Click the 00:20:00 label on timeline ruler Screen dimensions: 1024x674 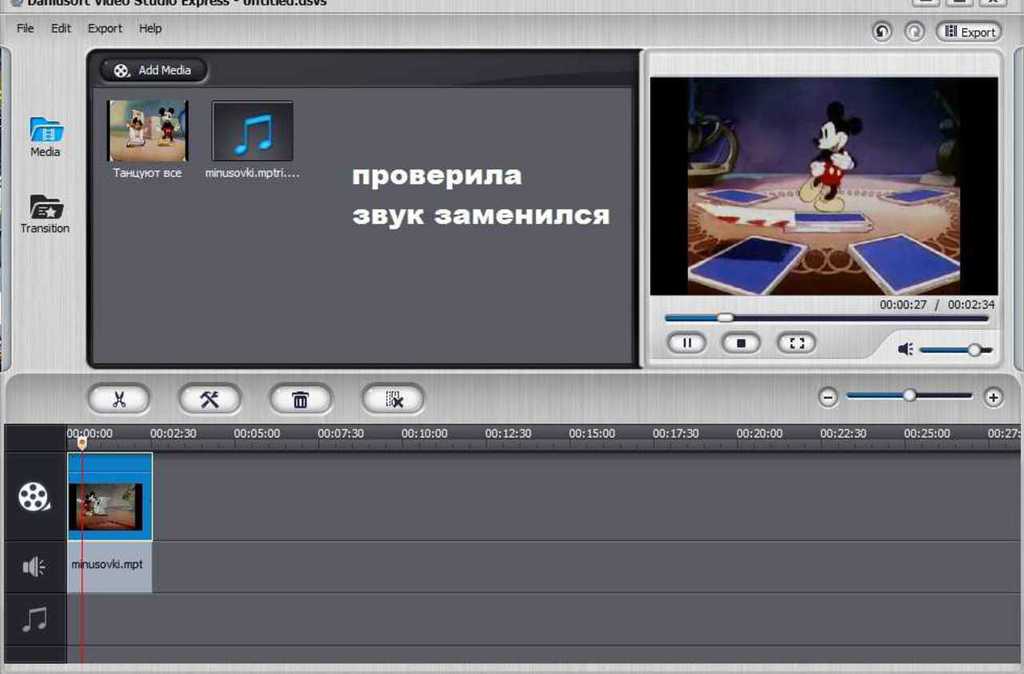(760, 434)
